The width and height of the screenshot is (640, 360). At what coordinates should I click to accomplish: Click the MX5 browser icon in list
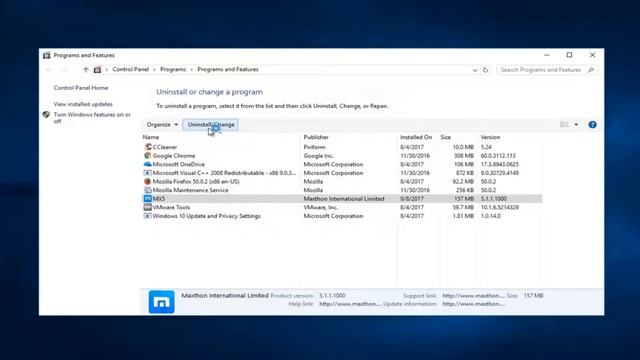tap(148, 198)
